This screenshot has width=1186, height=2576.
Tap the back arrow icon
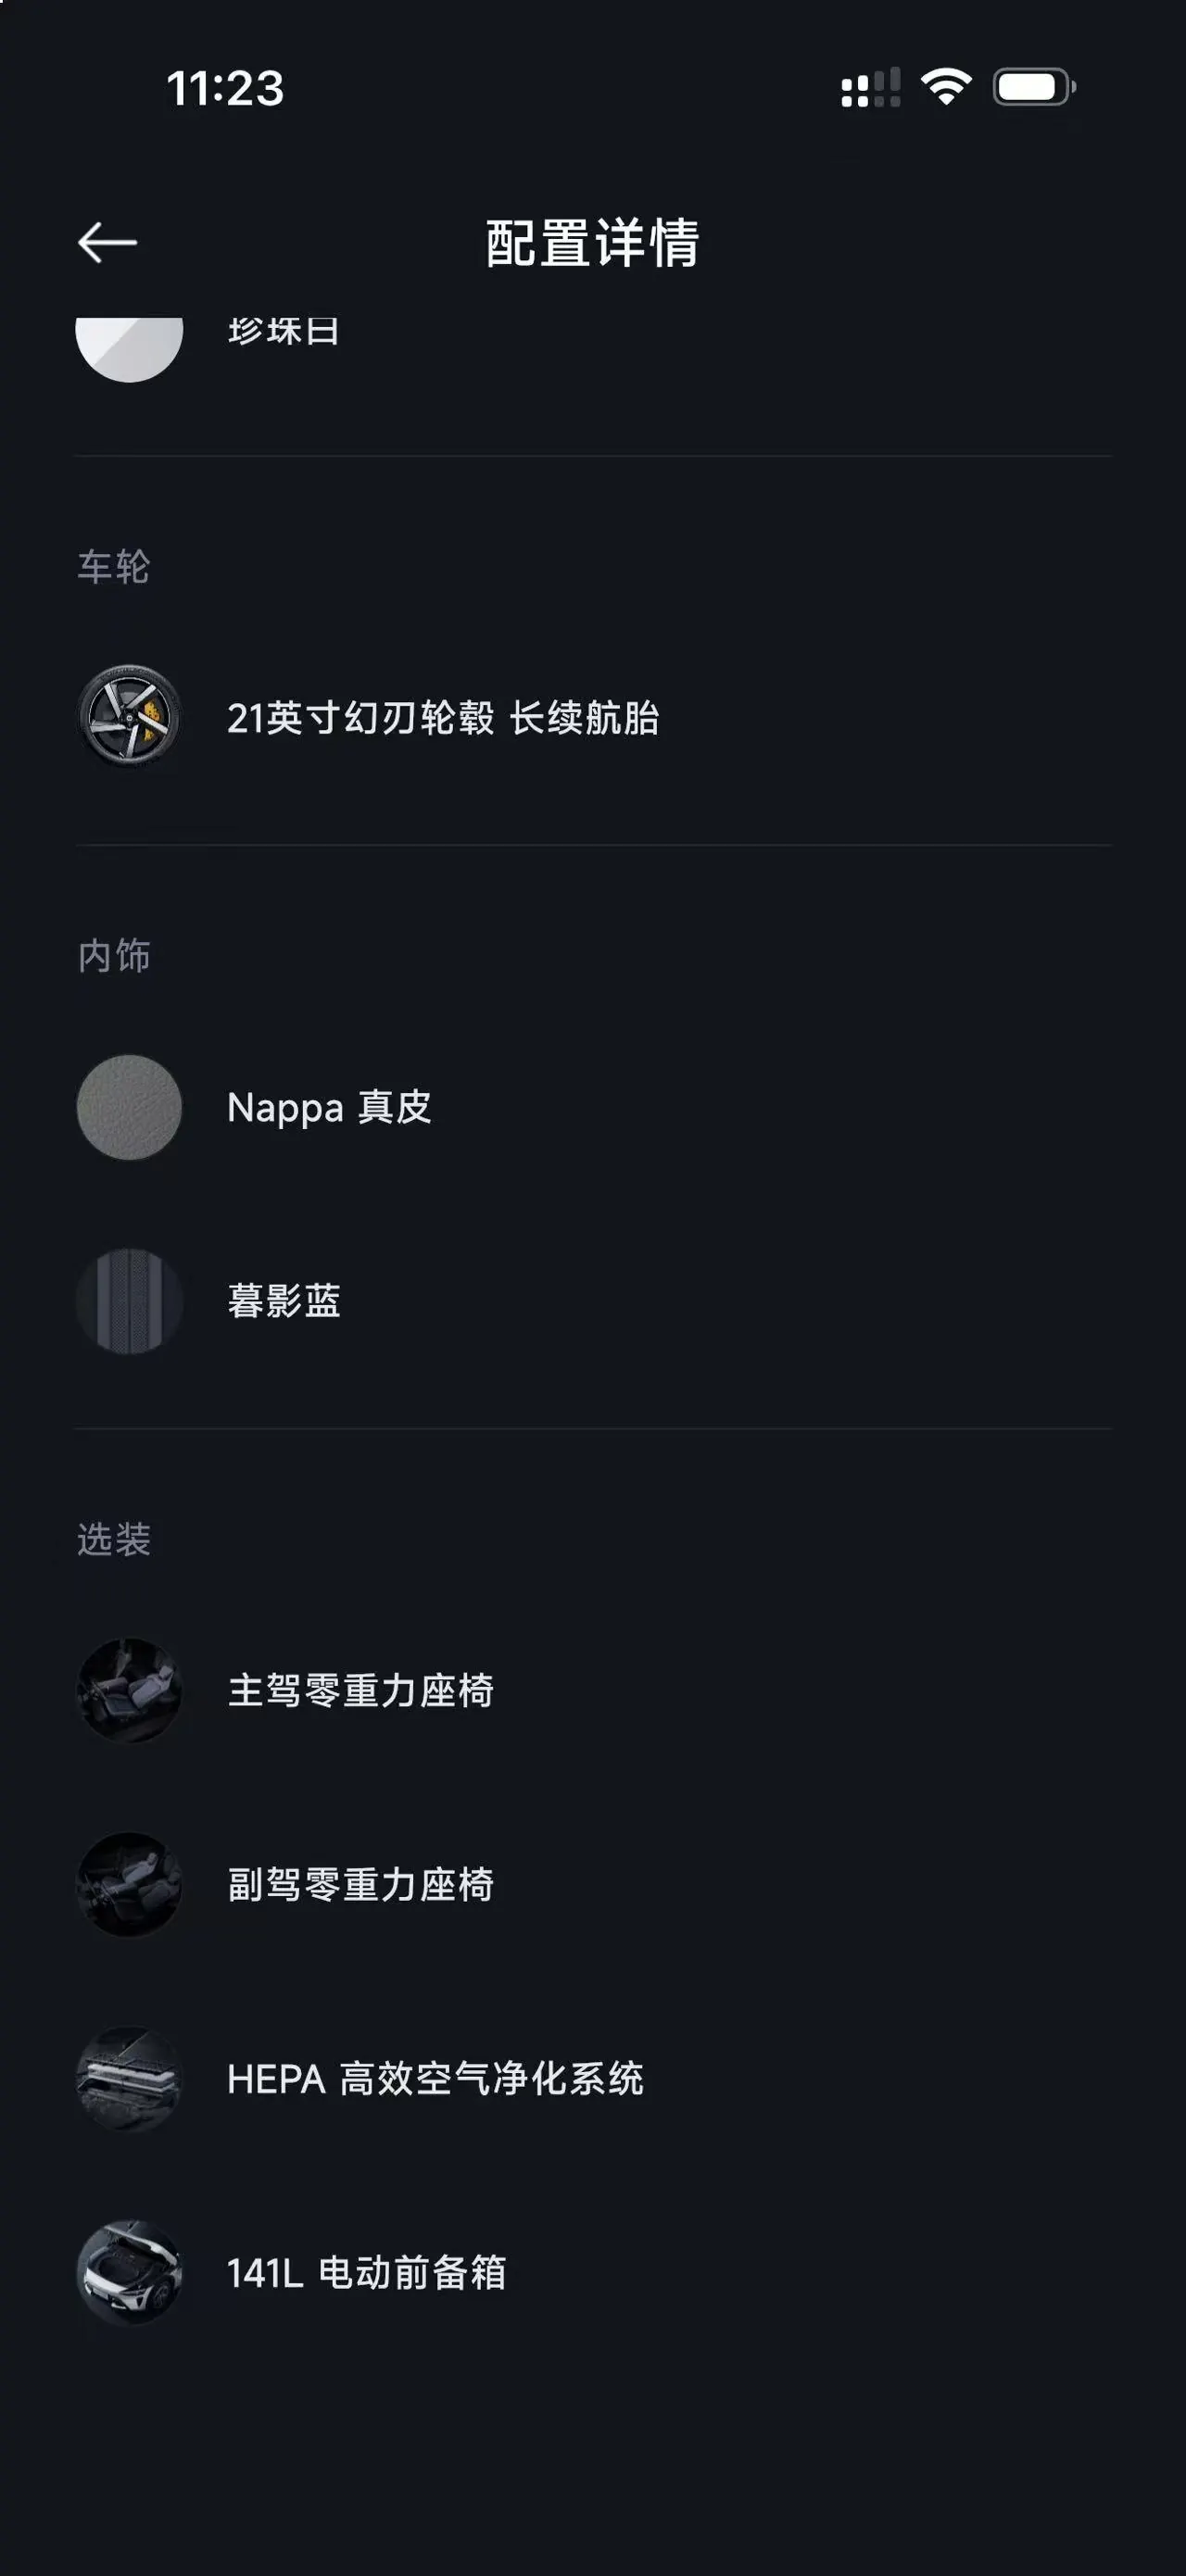point(107,242)
